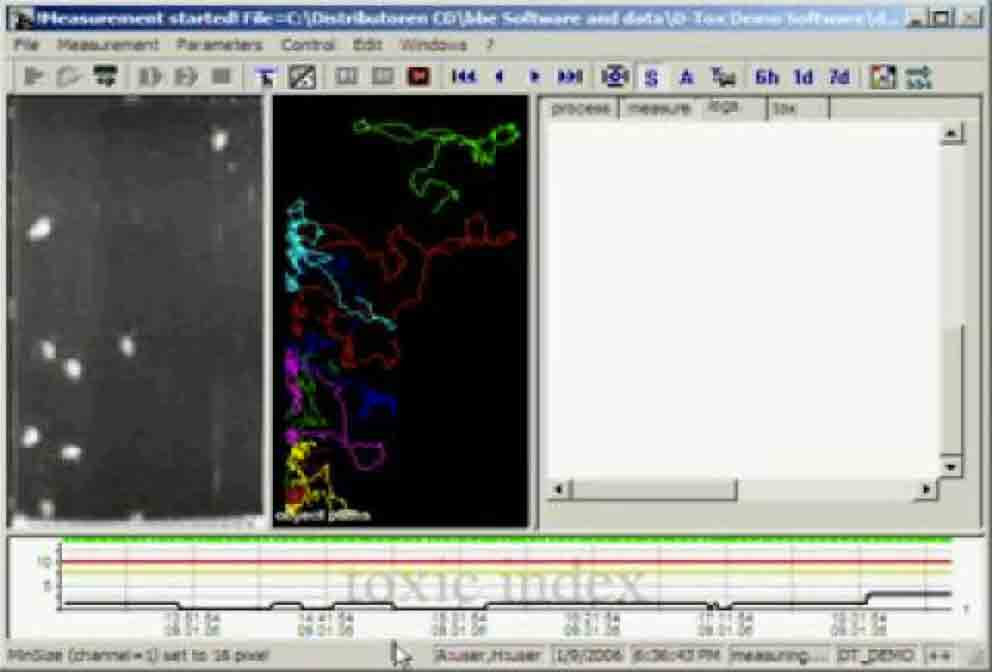This screenshot has width=992, height=672.
Task: Click the red alarm threshold line in chart
Action: click(506, 561)
